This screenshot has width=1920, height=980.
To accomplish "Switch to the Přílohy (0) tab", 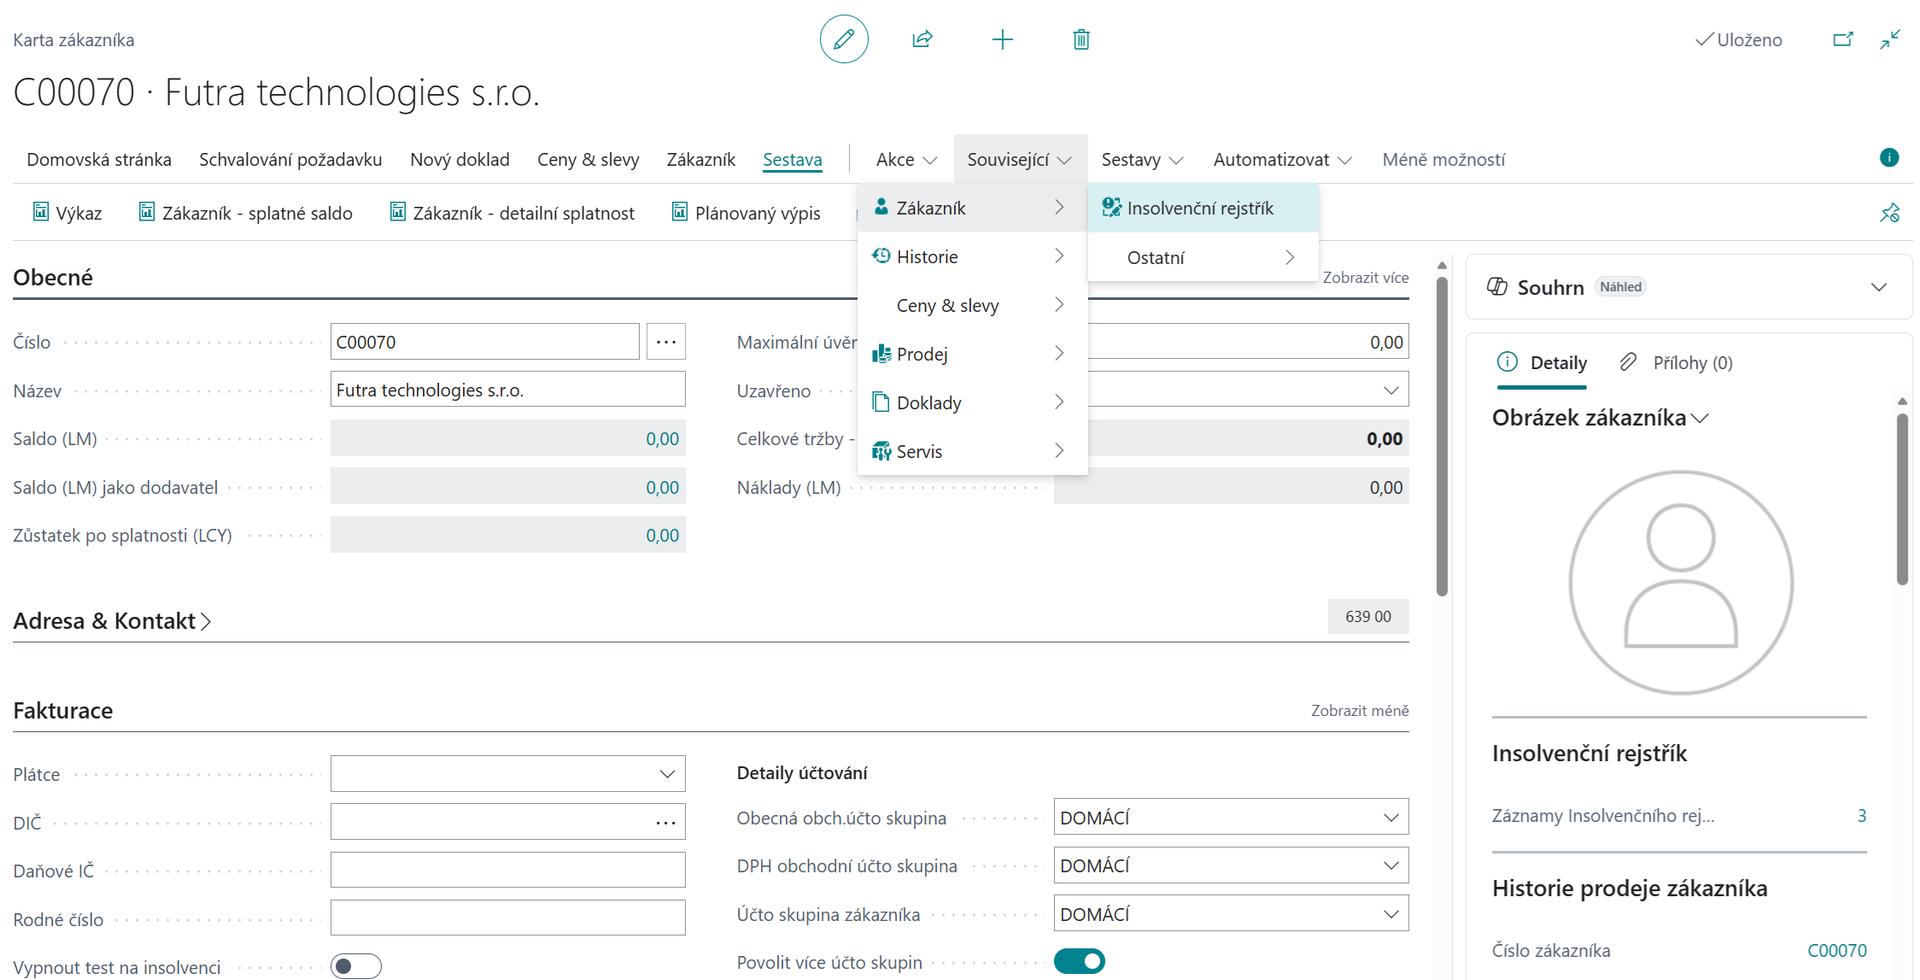I will [x=1690, y=363].
